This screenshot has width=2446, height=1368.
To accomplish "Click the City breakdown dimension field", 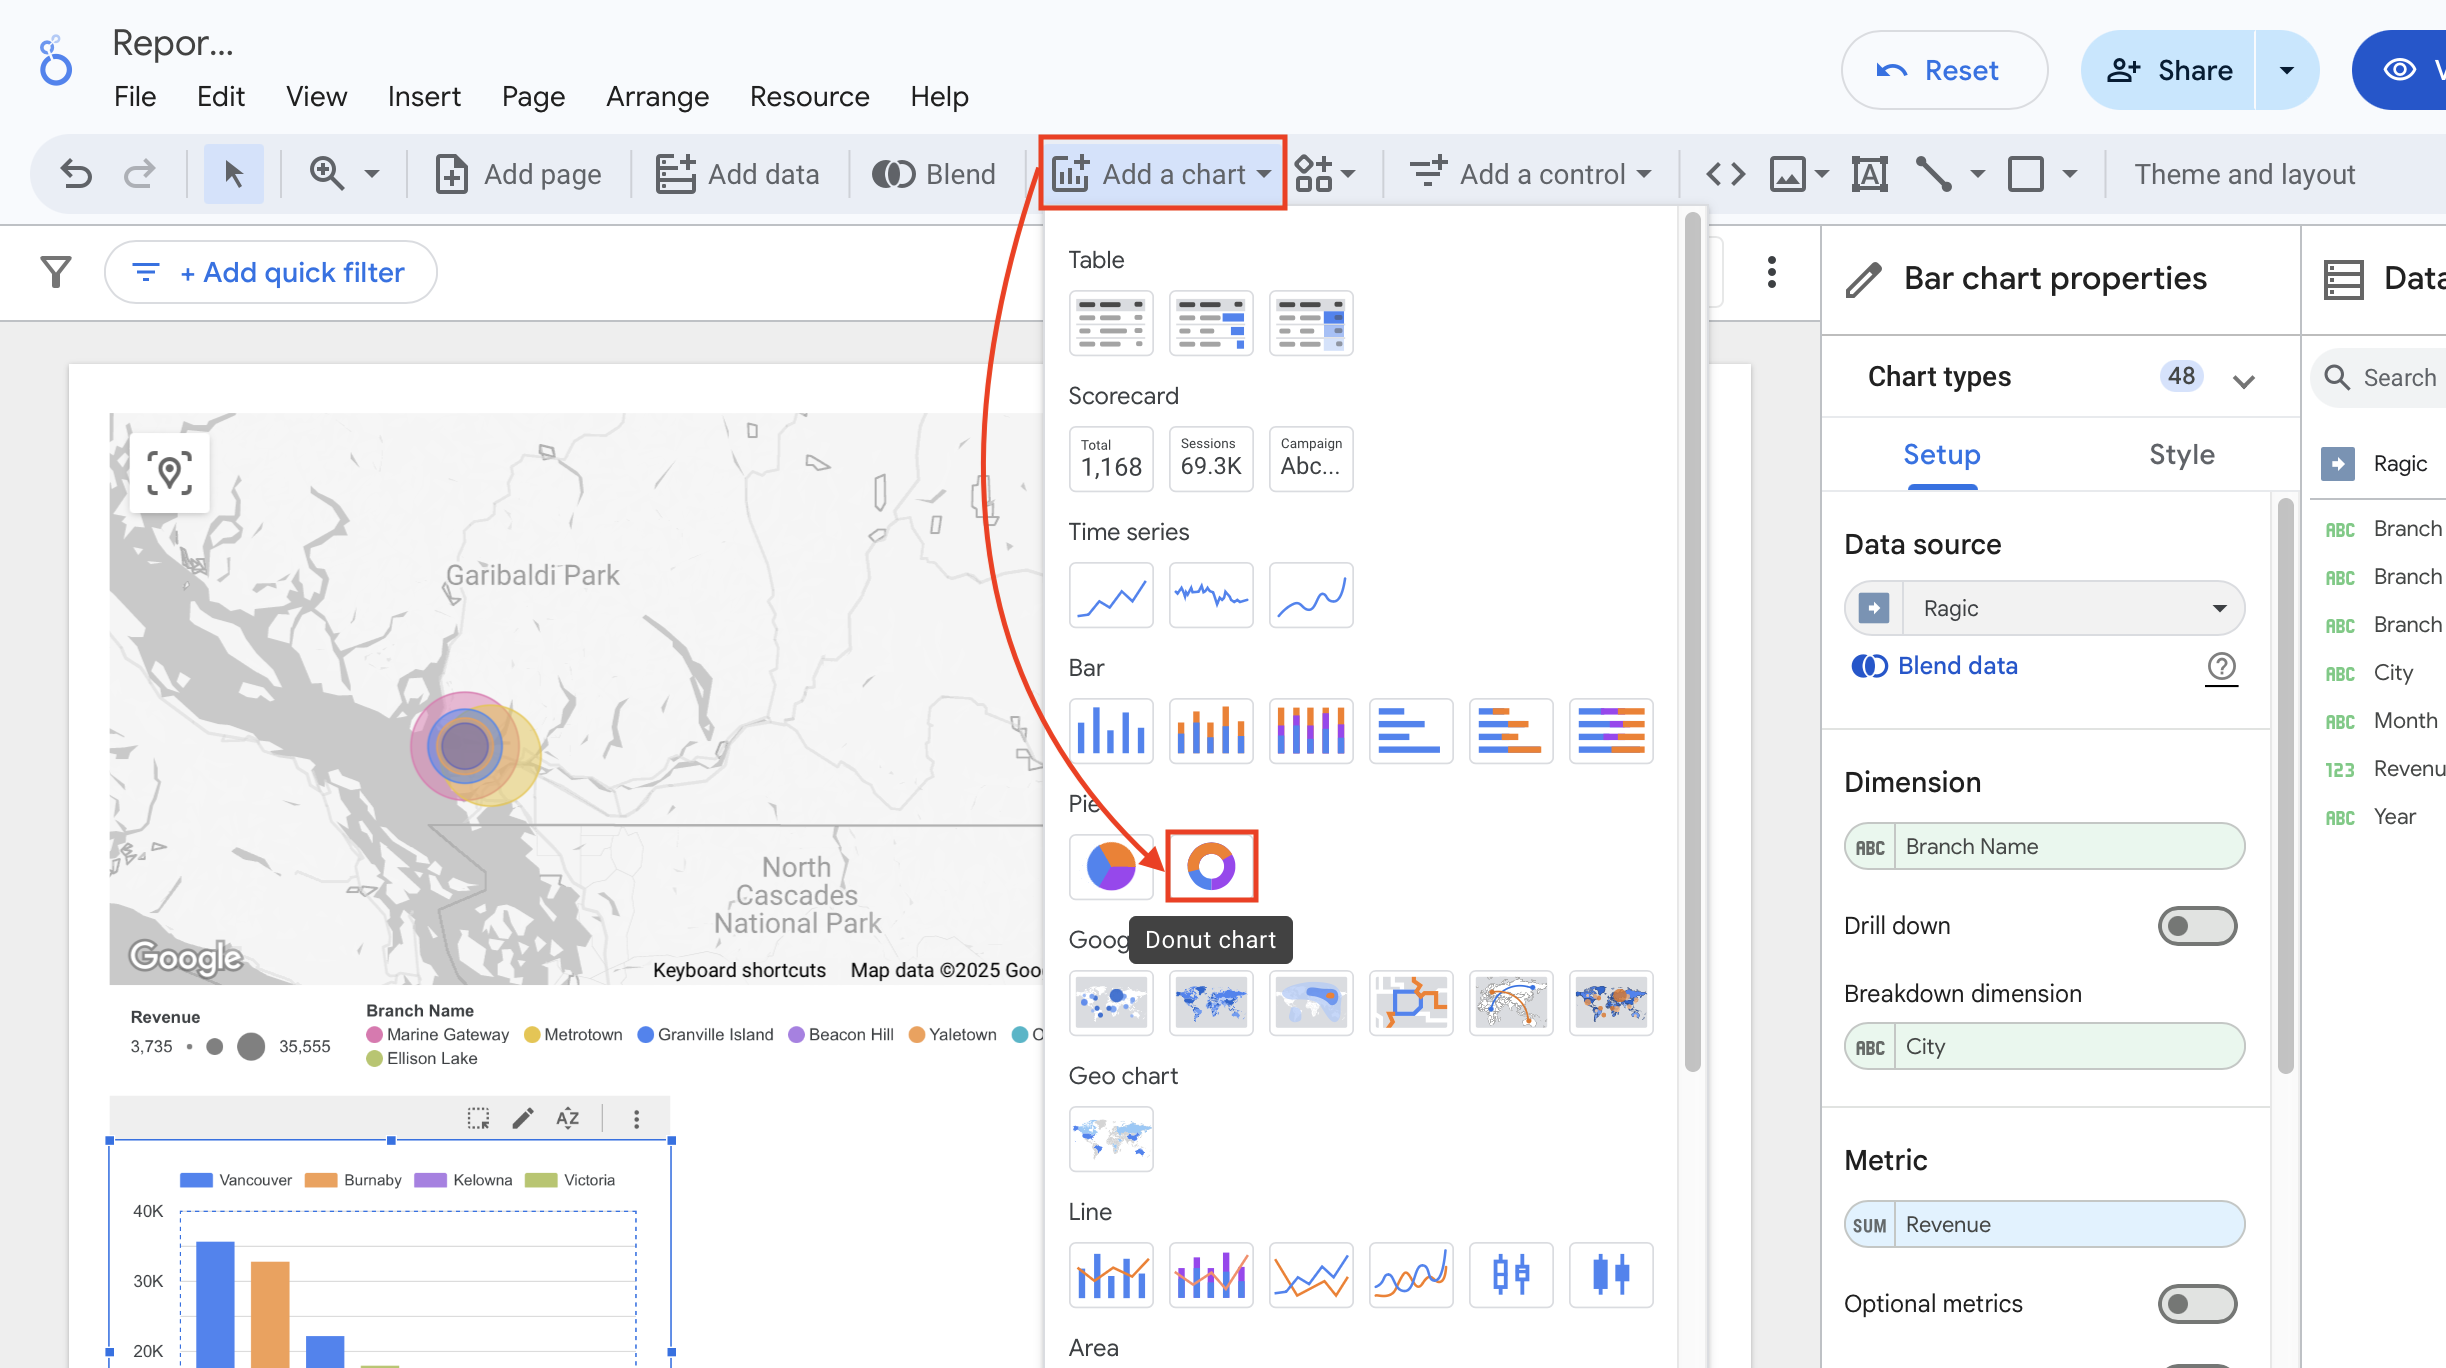I will point(2044,1046).
